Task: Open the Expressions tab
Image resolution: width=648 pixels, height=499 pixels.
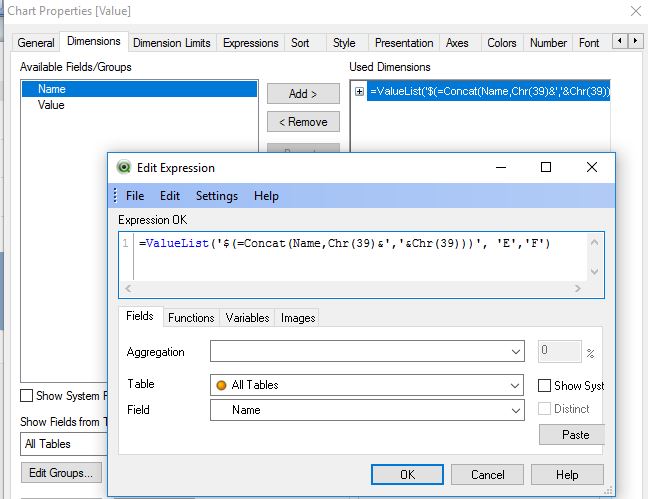Action: click(x=250, y=43)
